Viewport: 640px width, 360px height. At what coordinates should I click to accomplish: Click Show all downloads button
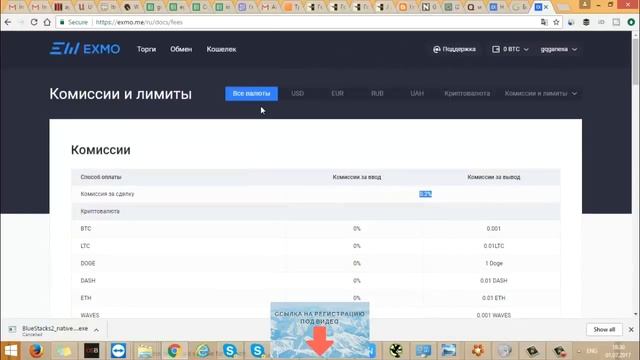(x=604, y=329)
